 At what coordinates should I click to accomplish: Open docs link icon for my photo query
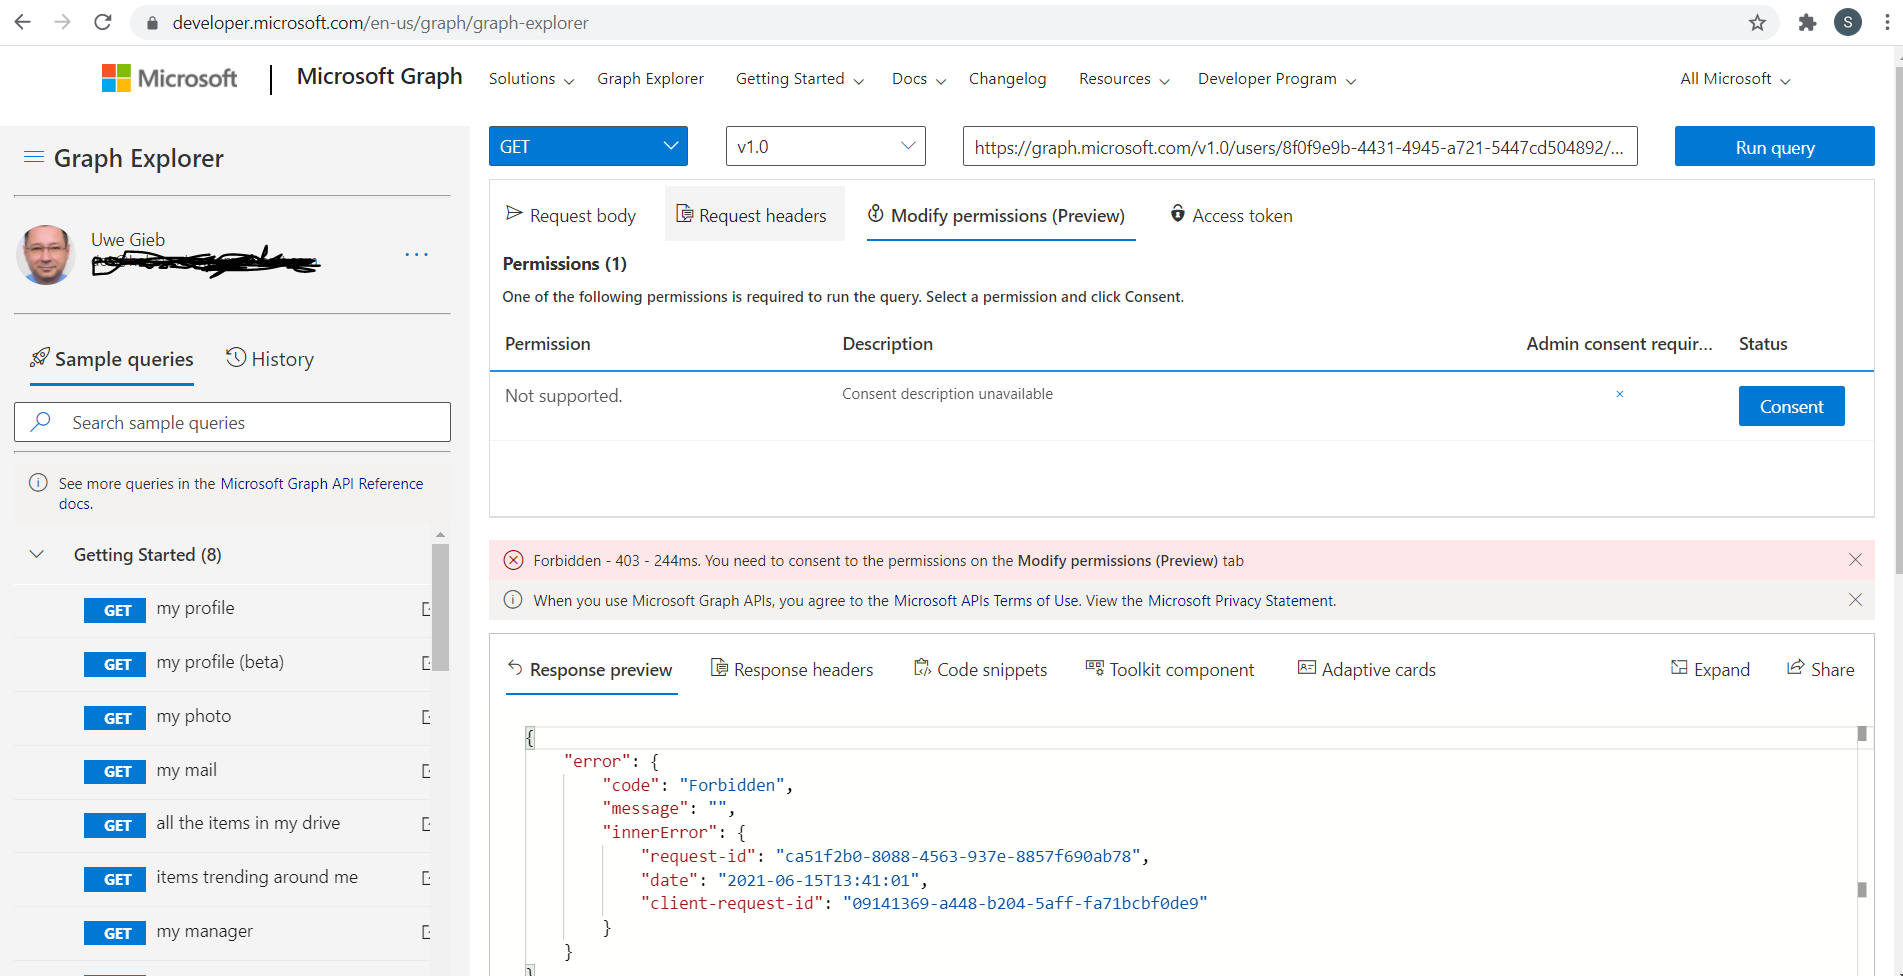point(426,717)
